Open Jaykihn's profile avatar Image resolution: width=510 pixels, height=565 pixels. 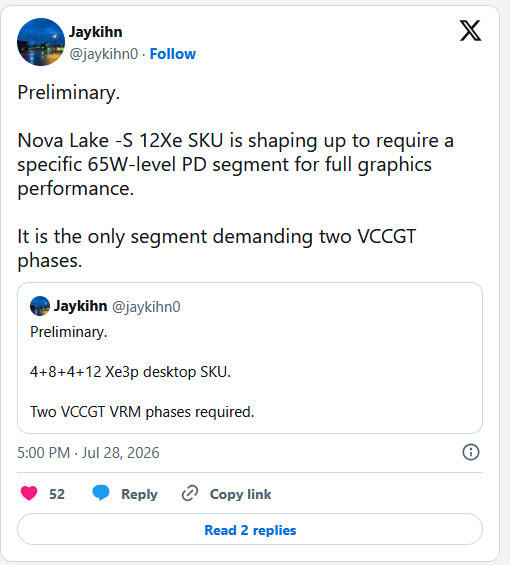click(x=41, y=42)
